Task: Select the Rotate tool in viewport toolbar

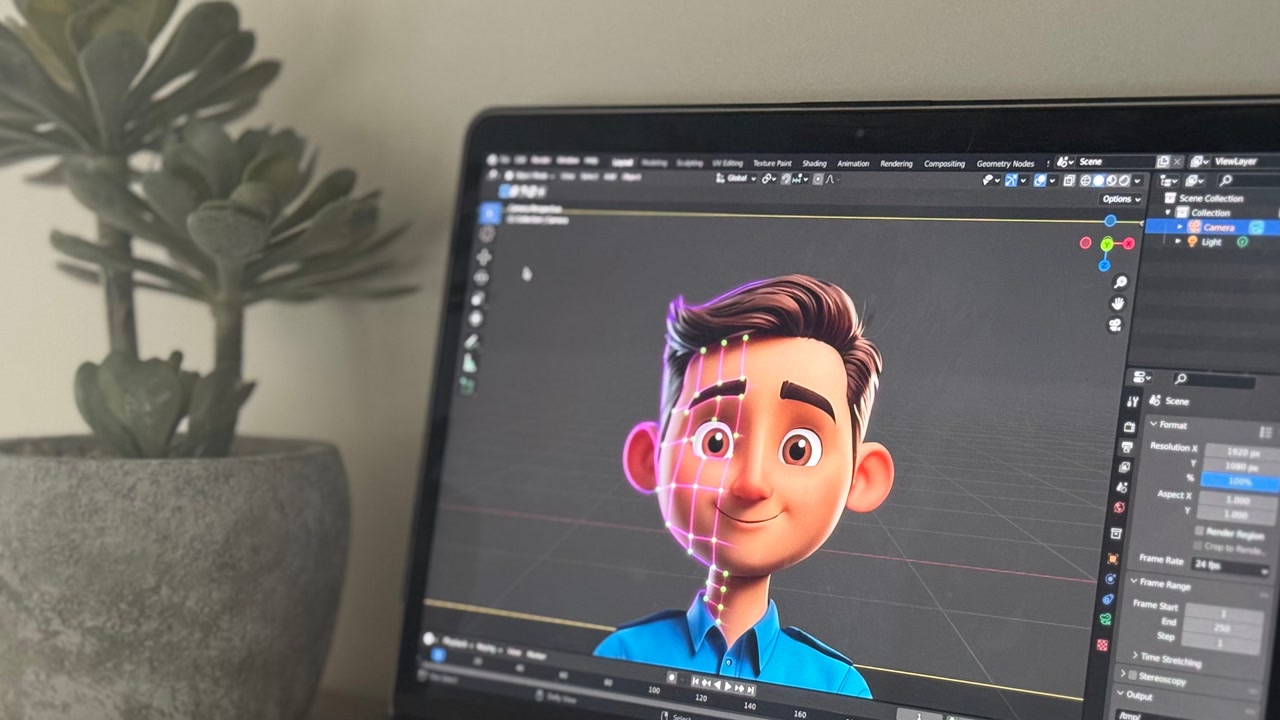Action: 481,278
